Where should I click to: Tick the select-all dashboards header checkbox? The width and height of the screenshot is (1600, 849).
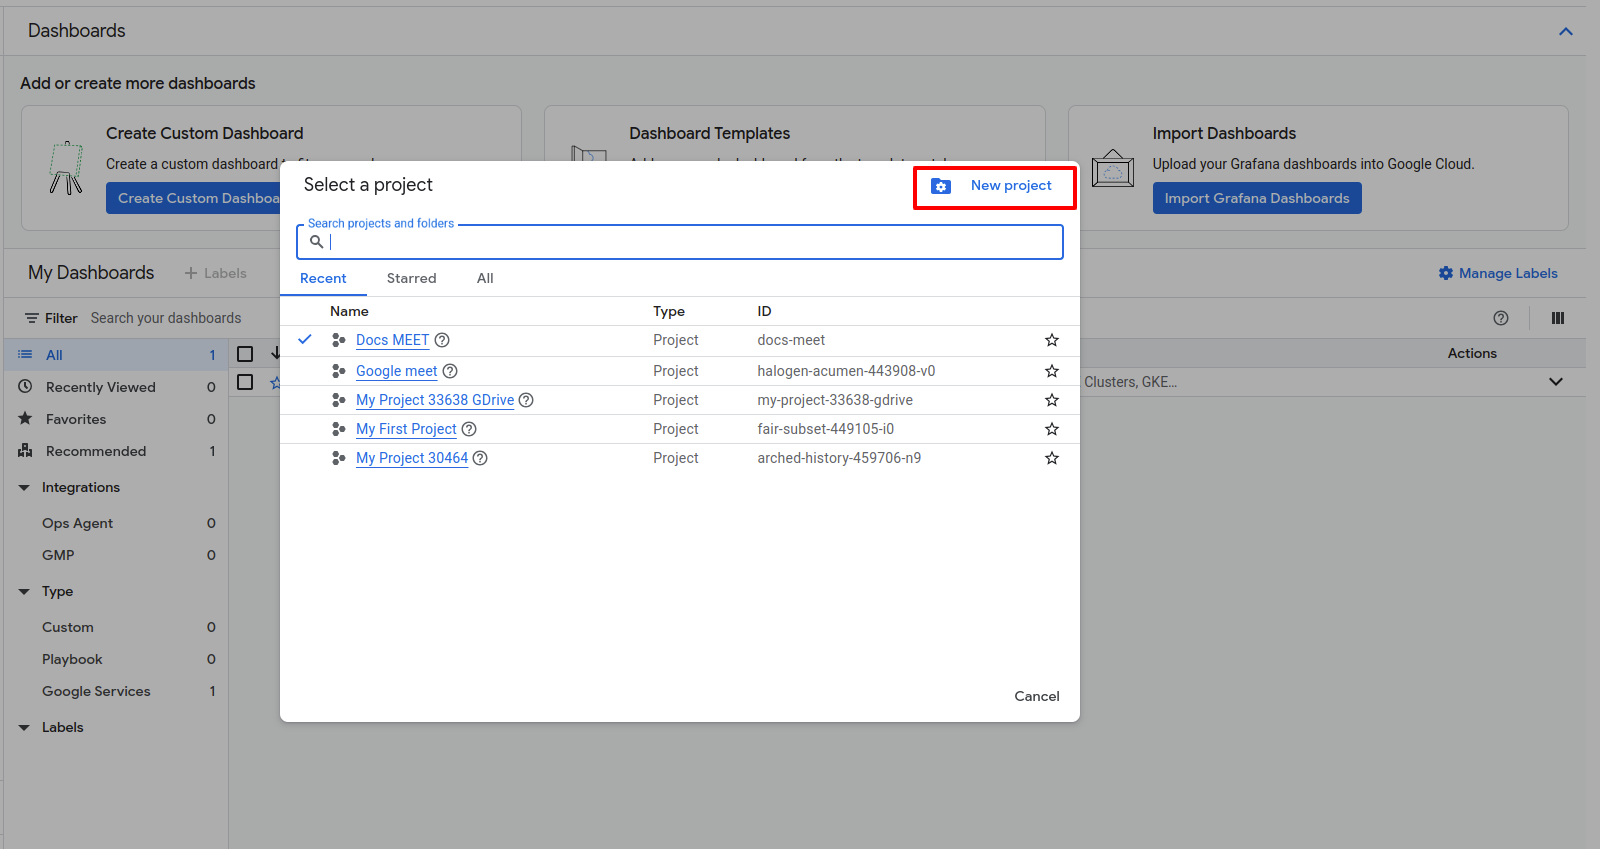[245, 353]
